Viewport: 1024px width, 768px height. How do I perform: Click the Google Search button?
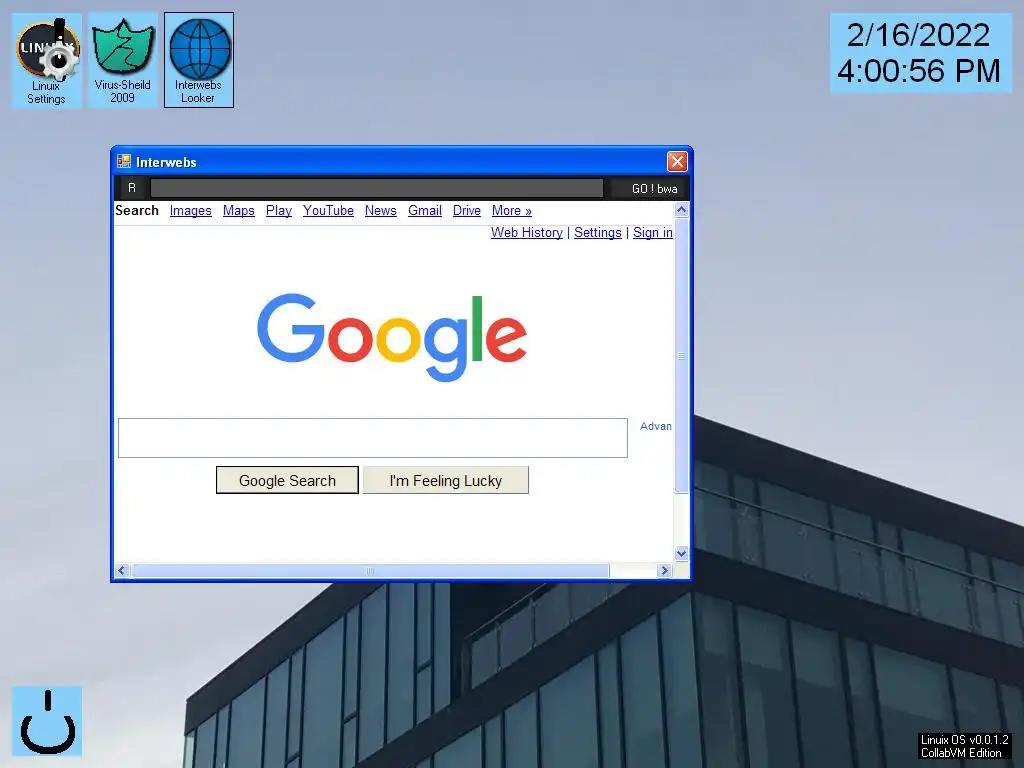pyautogui.click(x=287, y=480)
